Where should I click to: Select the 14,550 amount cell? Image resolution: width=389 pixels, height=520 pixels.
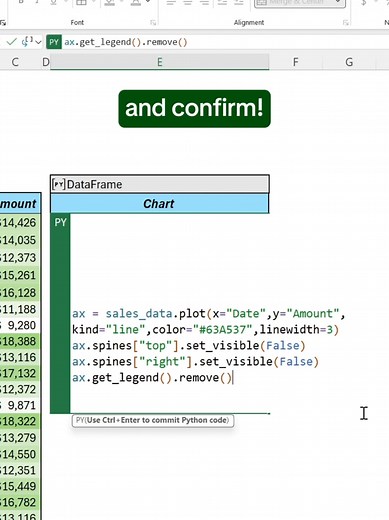point(20,454)
